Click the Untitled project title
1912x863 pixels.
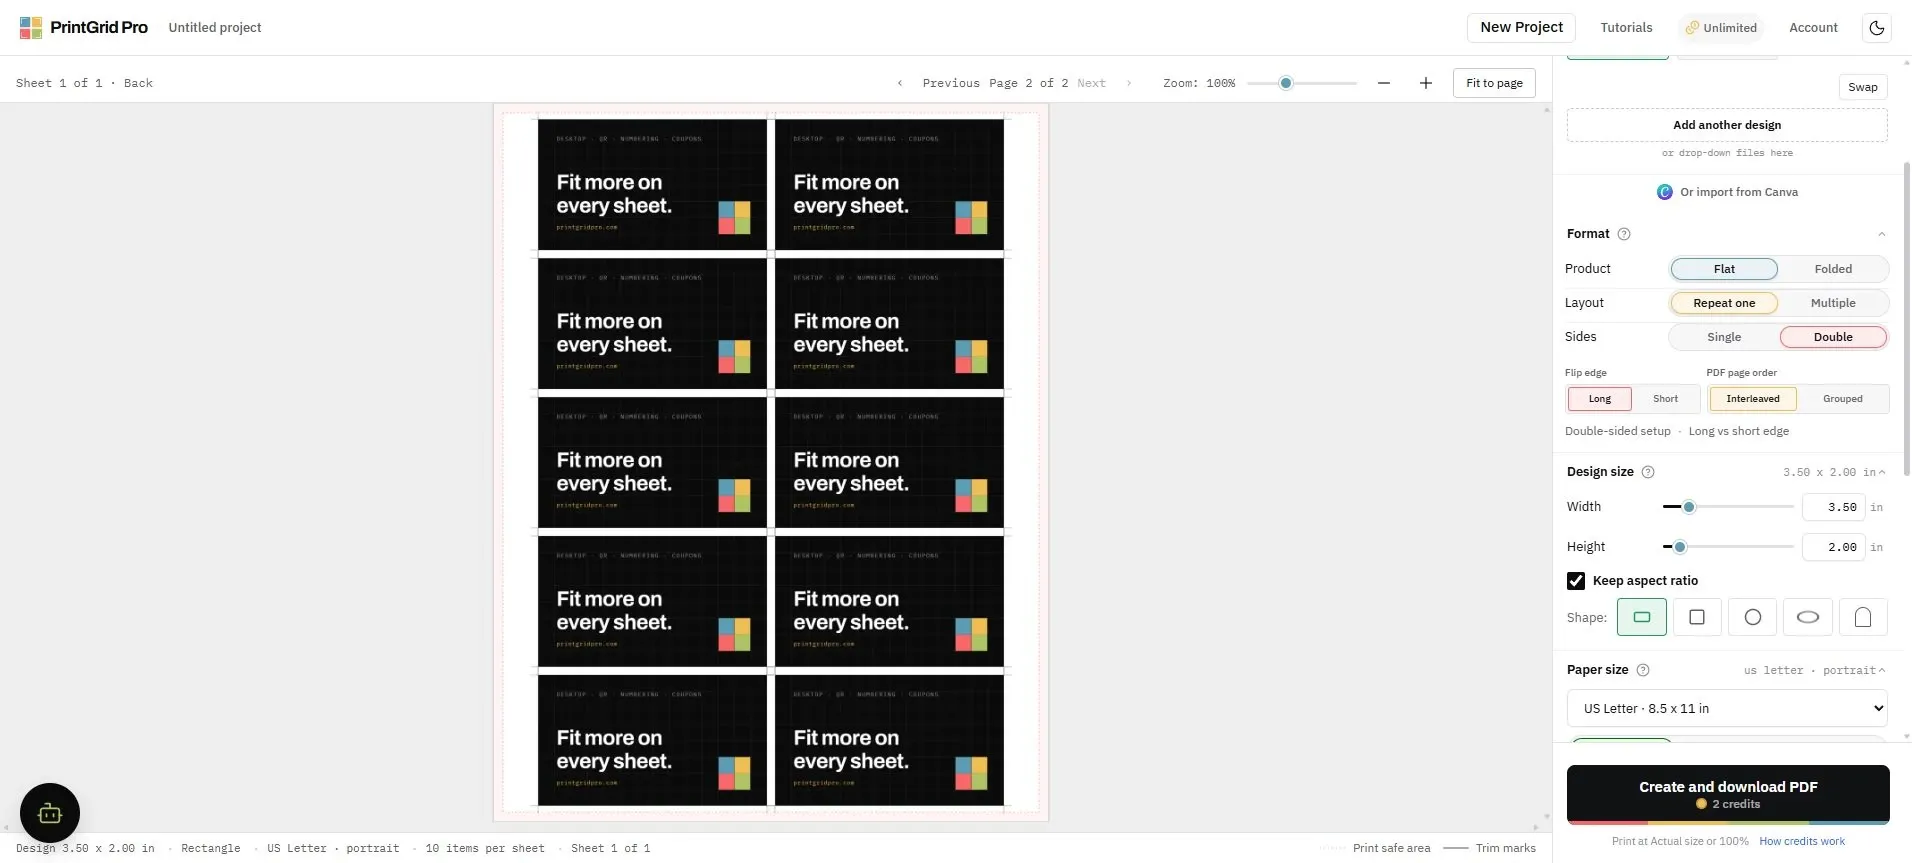(215, 28)
